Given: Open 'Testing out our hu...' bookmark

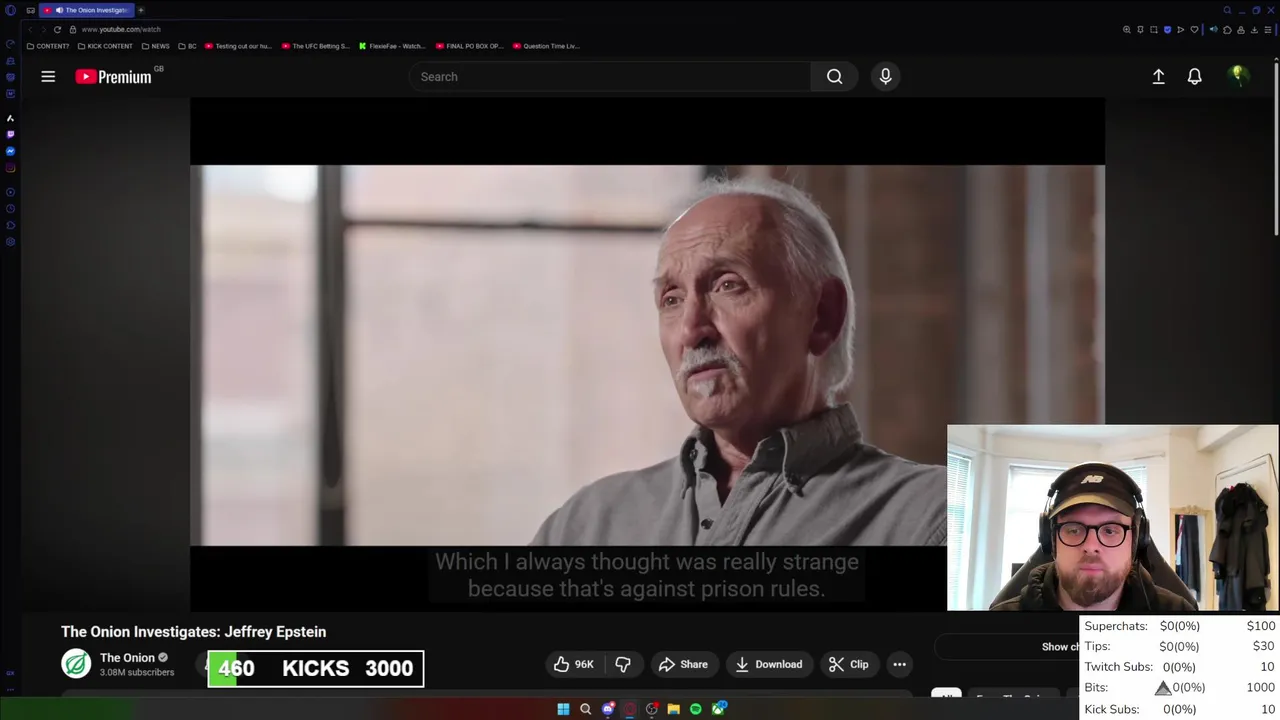Looking at the screenshot, I should pos(238,46).
